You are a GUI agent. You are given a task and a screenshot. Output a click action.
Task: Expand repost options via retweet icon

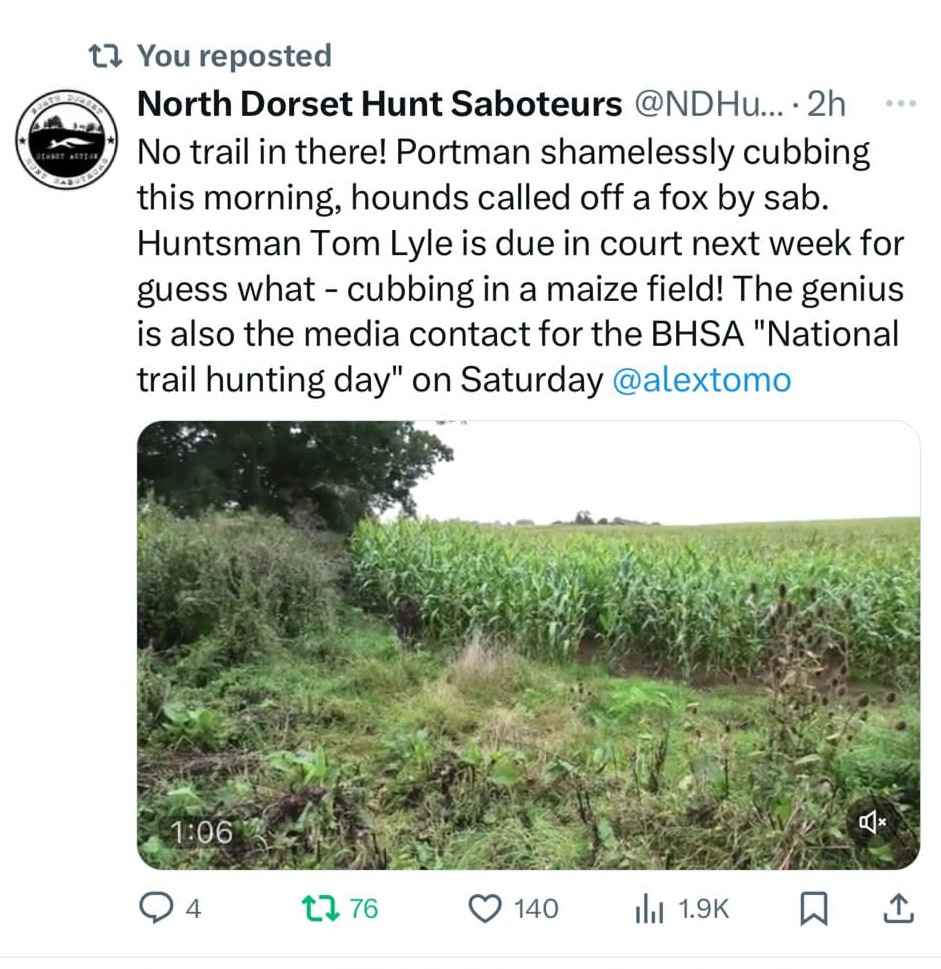[x=319, y=908]
